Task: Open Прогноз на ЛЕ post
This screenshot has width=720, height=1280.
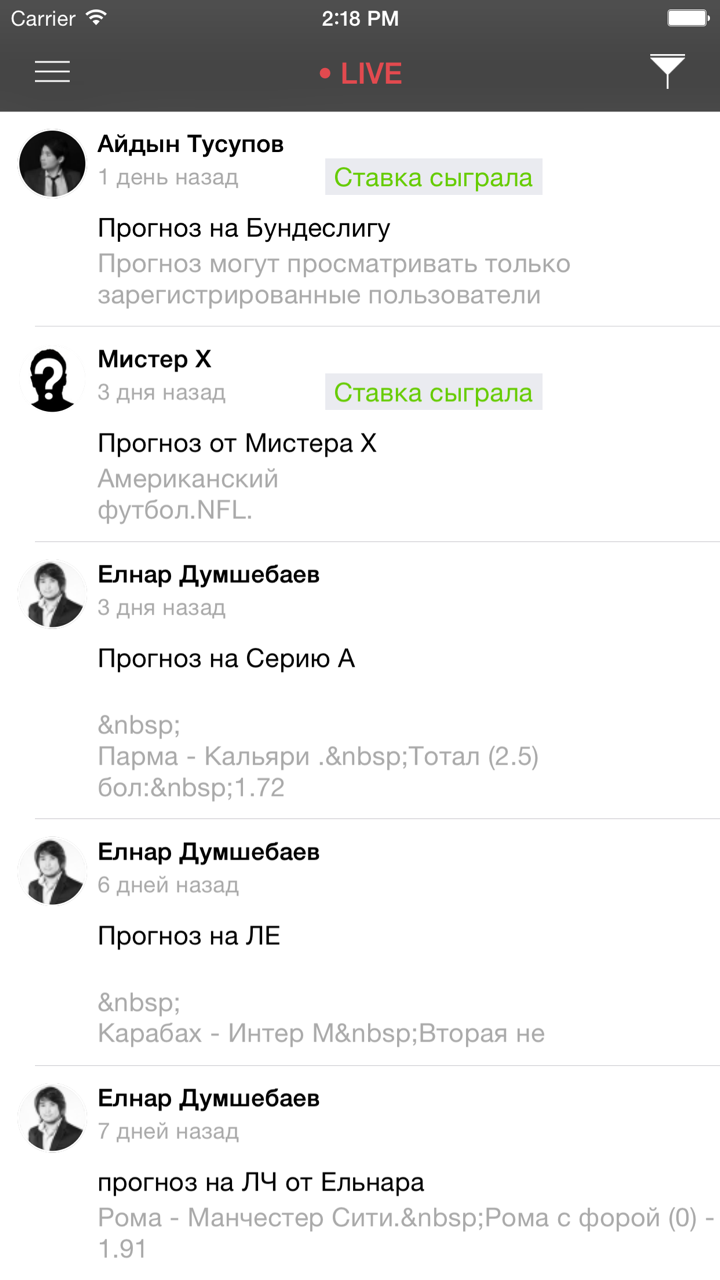Action: pyautogui.click(x=189, y=936)
